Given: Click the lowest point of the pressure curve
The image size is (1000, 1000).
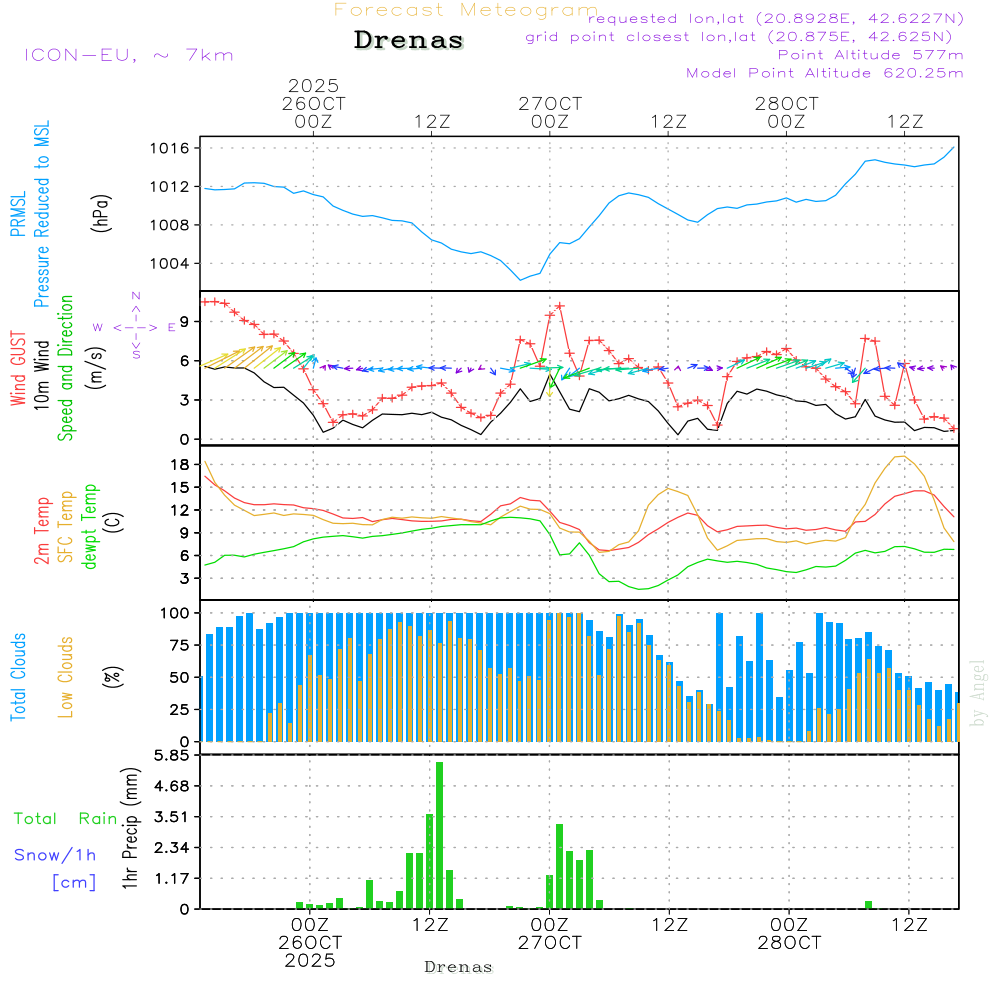Looking at the screenshot, I should 520,279.
